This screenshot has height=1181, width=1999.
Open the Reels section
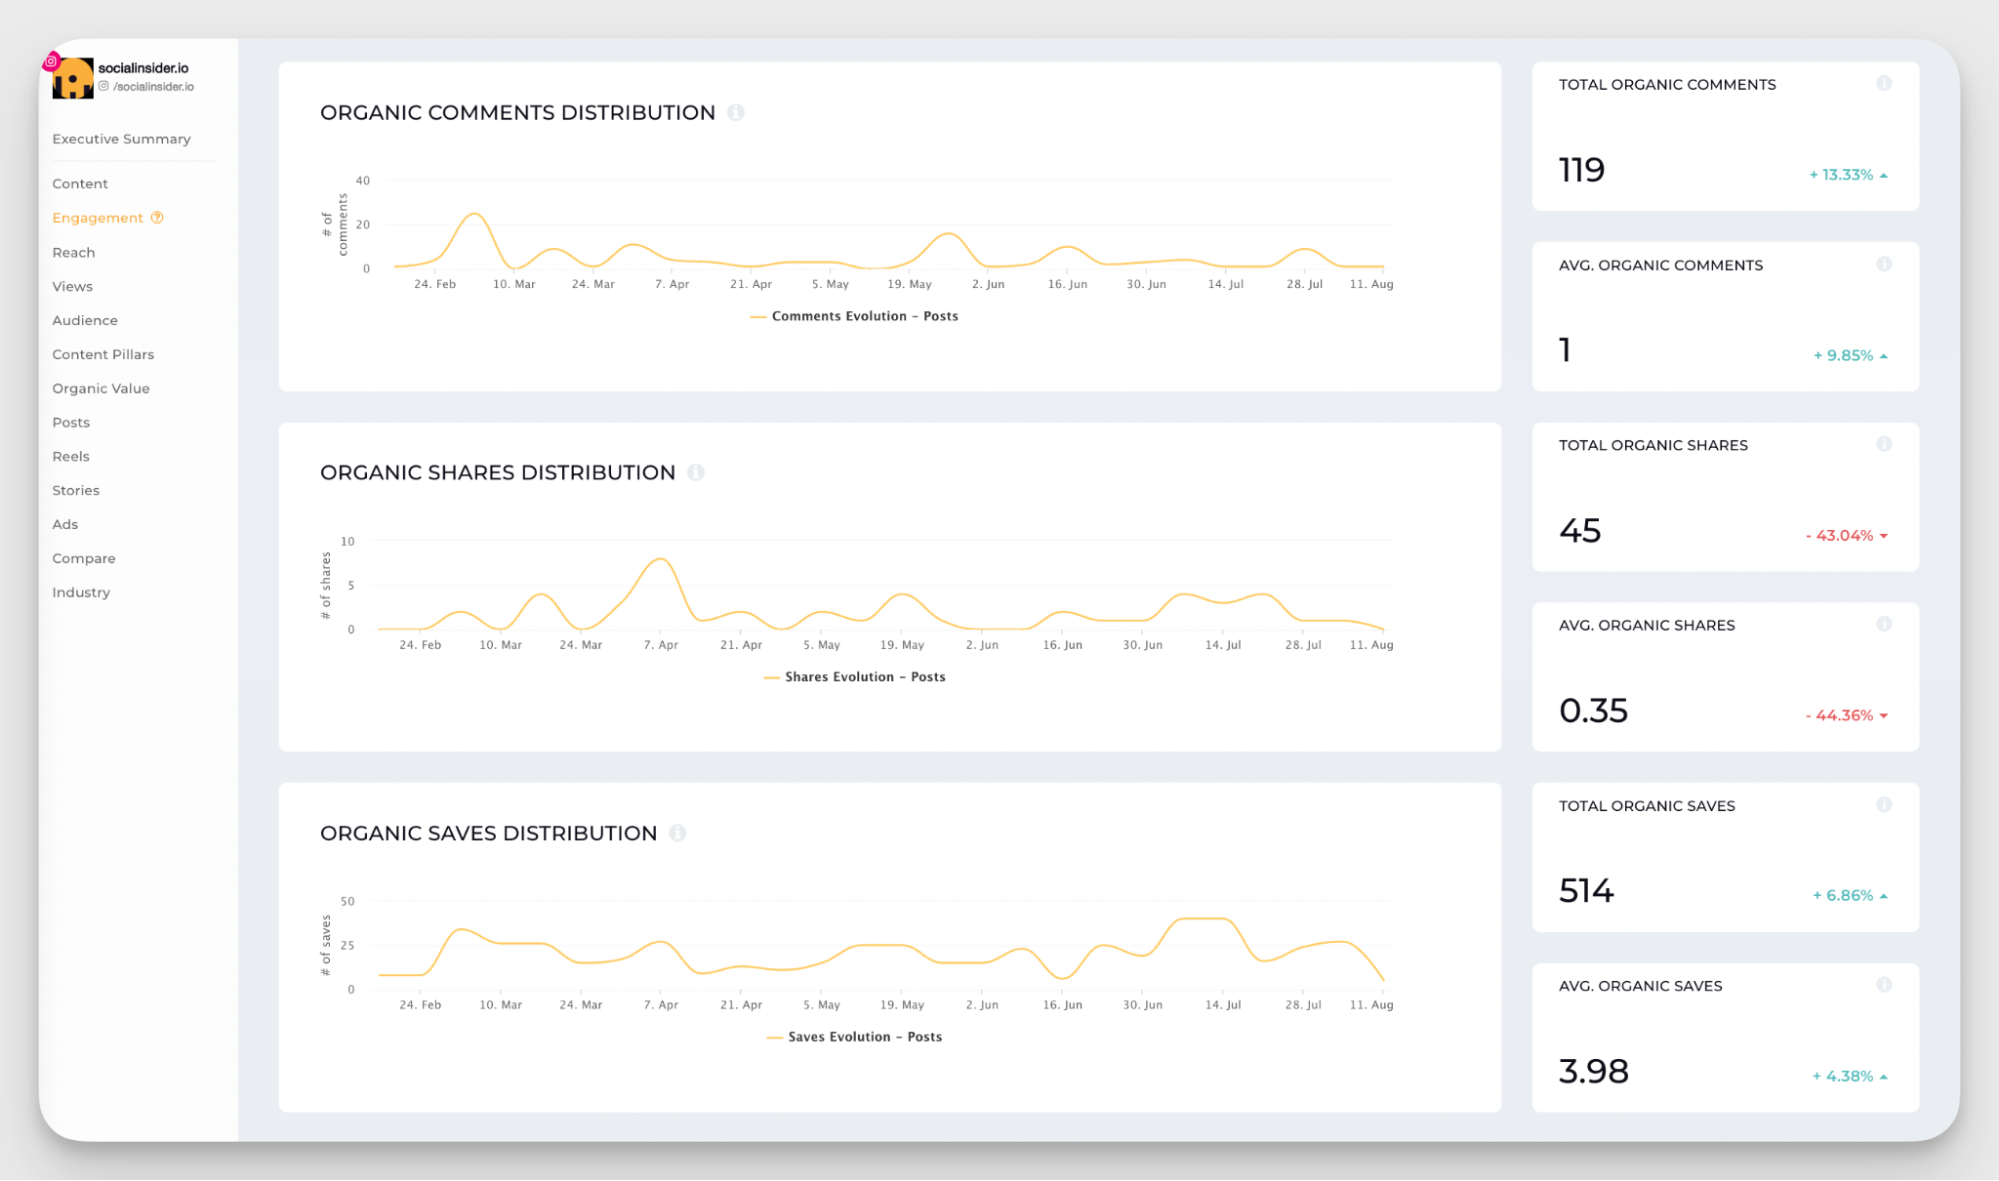coord(71,456)
